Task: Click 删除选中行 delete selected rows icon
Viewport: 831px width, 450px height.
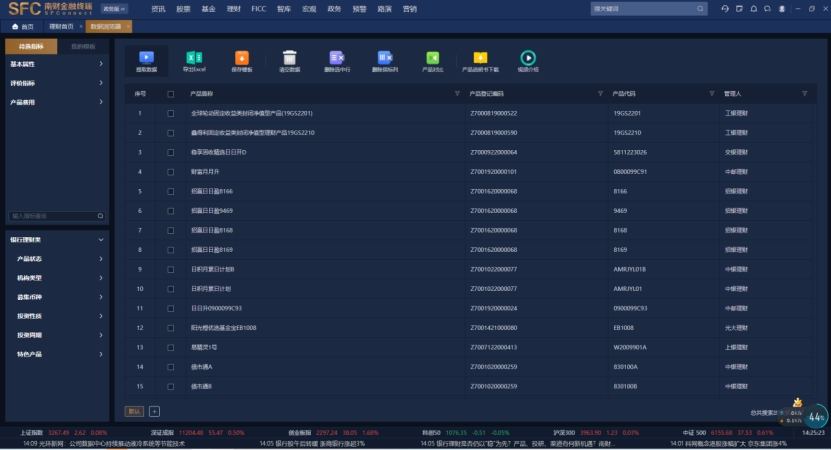Action: click(337, 58)
